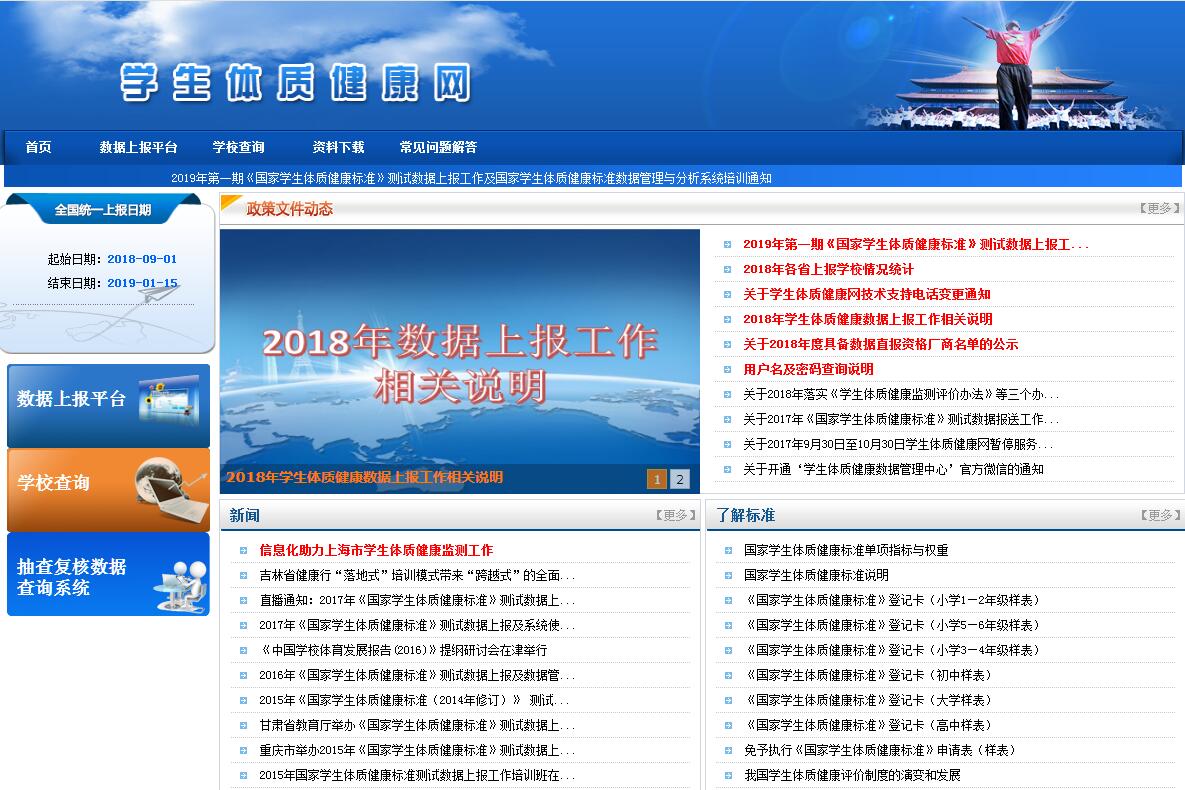Open 2018年各省上报学校情况统计 link
The height and width of the screenshot is (790, 1185).
827,269
